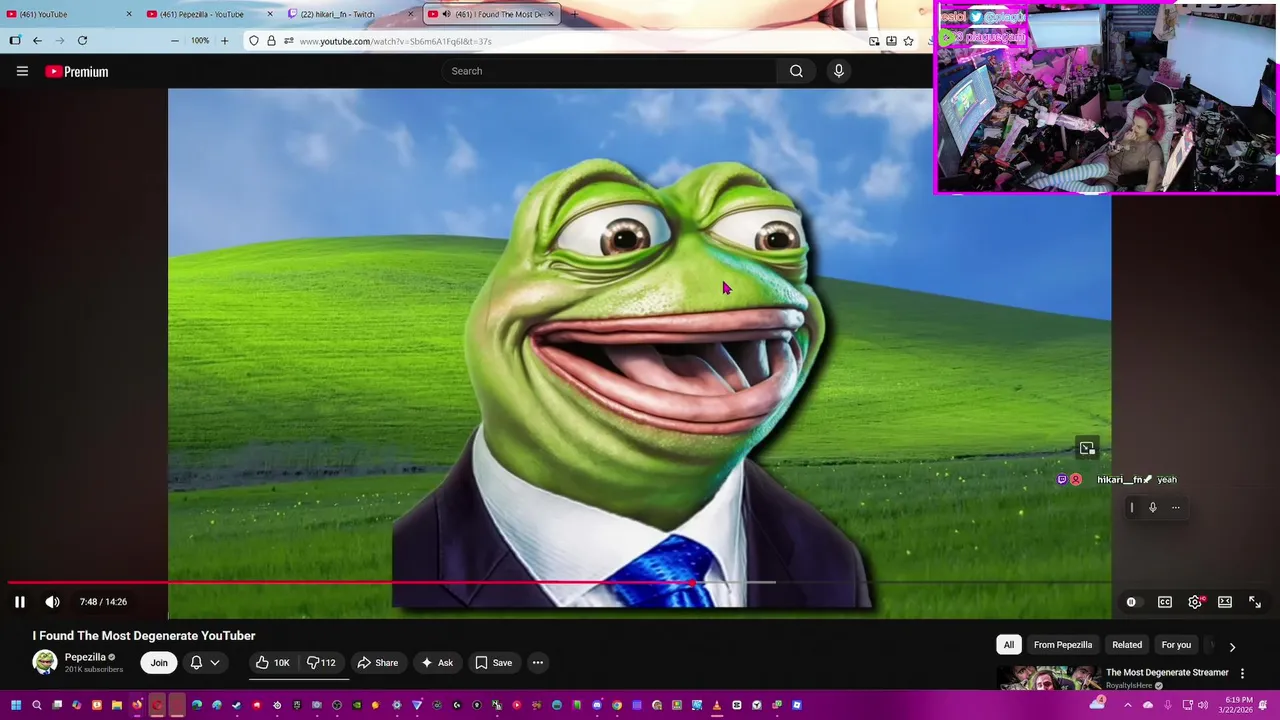The width and height of the screenshot is (1280, 720).
Task: Click the 100% zoom level
Action: (200, 41)
